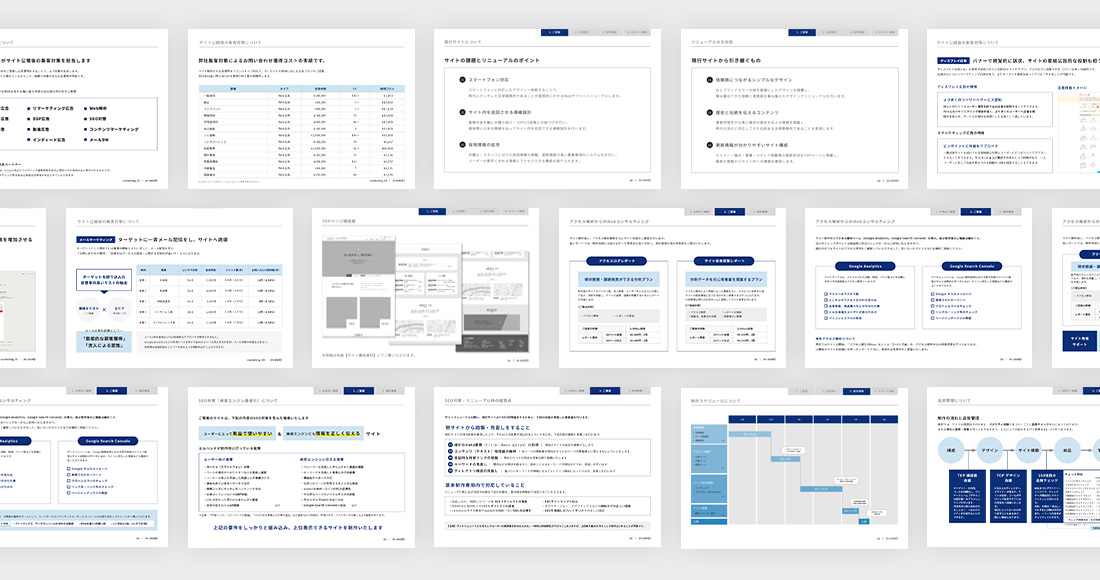Click Google Search Console pill in bottom-left slide
Image resolution: width=1100 pixels, height=580 pixels.
coord(108,441)
